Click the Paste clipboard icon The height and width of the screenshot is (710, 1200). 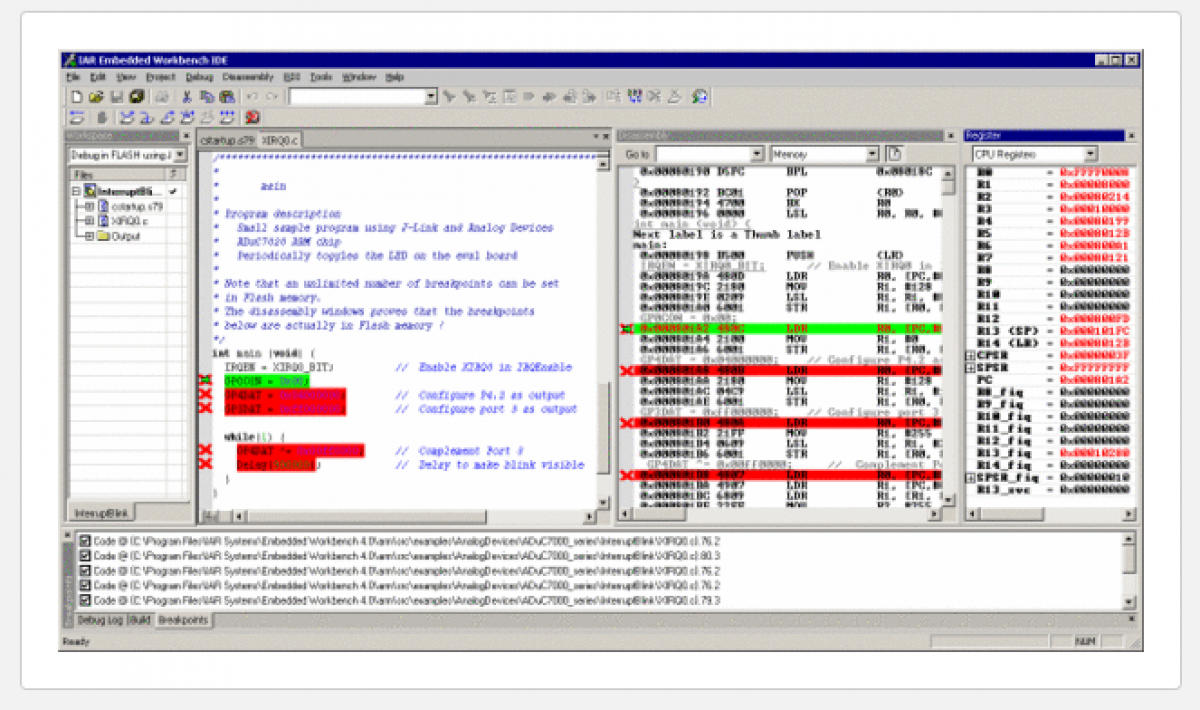227,97
